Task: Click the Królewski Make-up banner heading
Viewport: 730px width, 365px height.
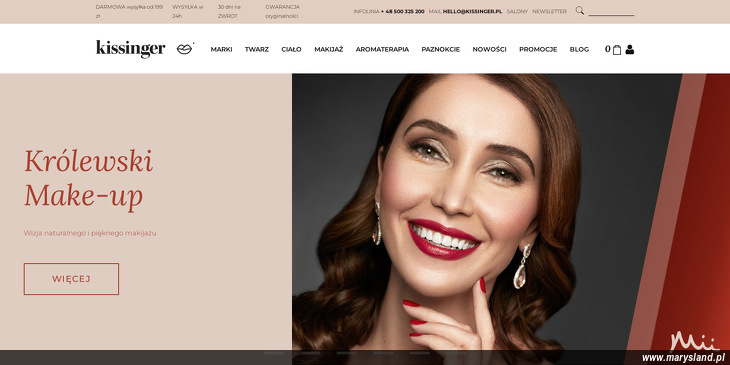Action: pos(88,179)
